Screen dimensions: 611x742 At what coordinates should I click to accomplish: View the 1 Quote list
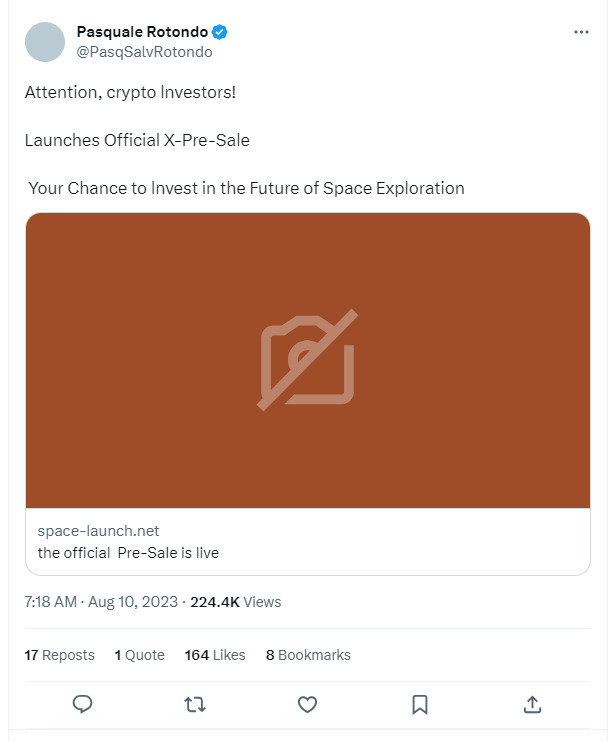click(x=139, y=655)
